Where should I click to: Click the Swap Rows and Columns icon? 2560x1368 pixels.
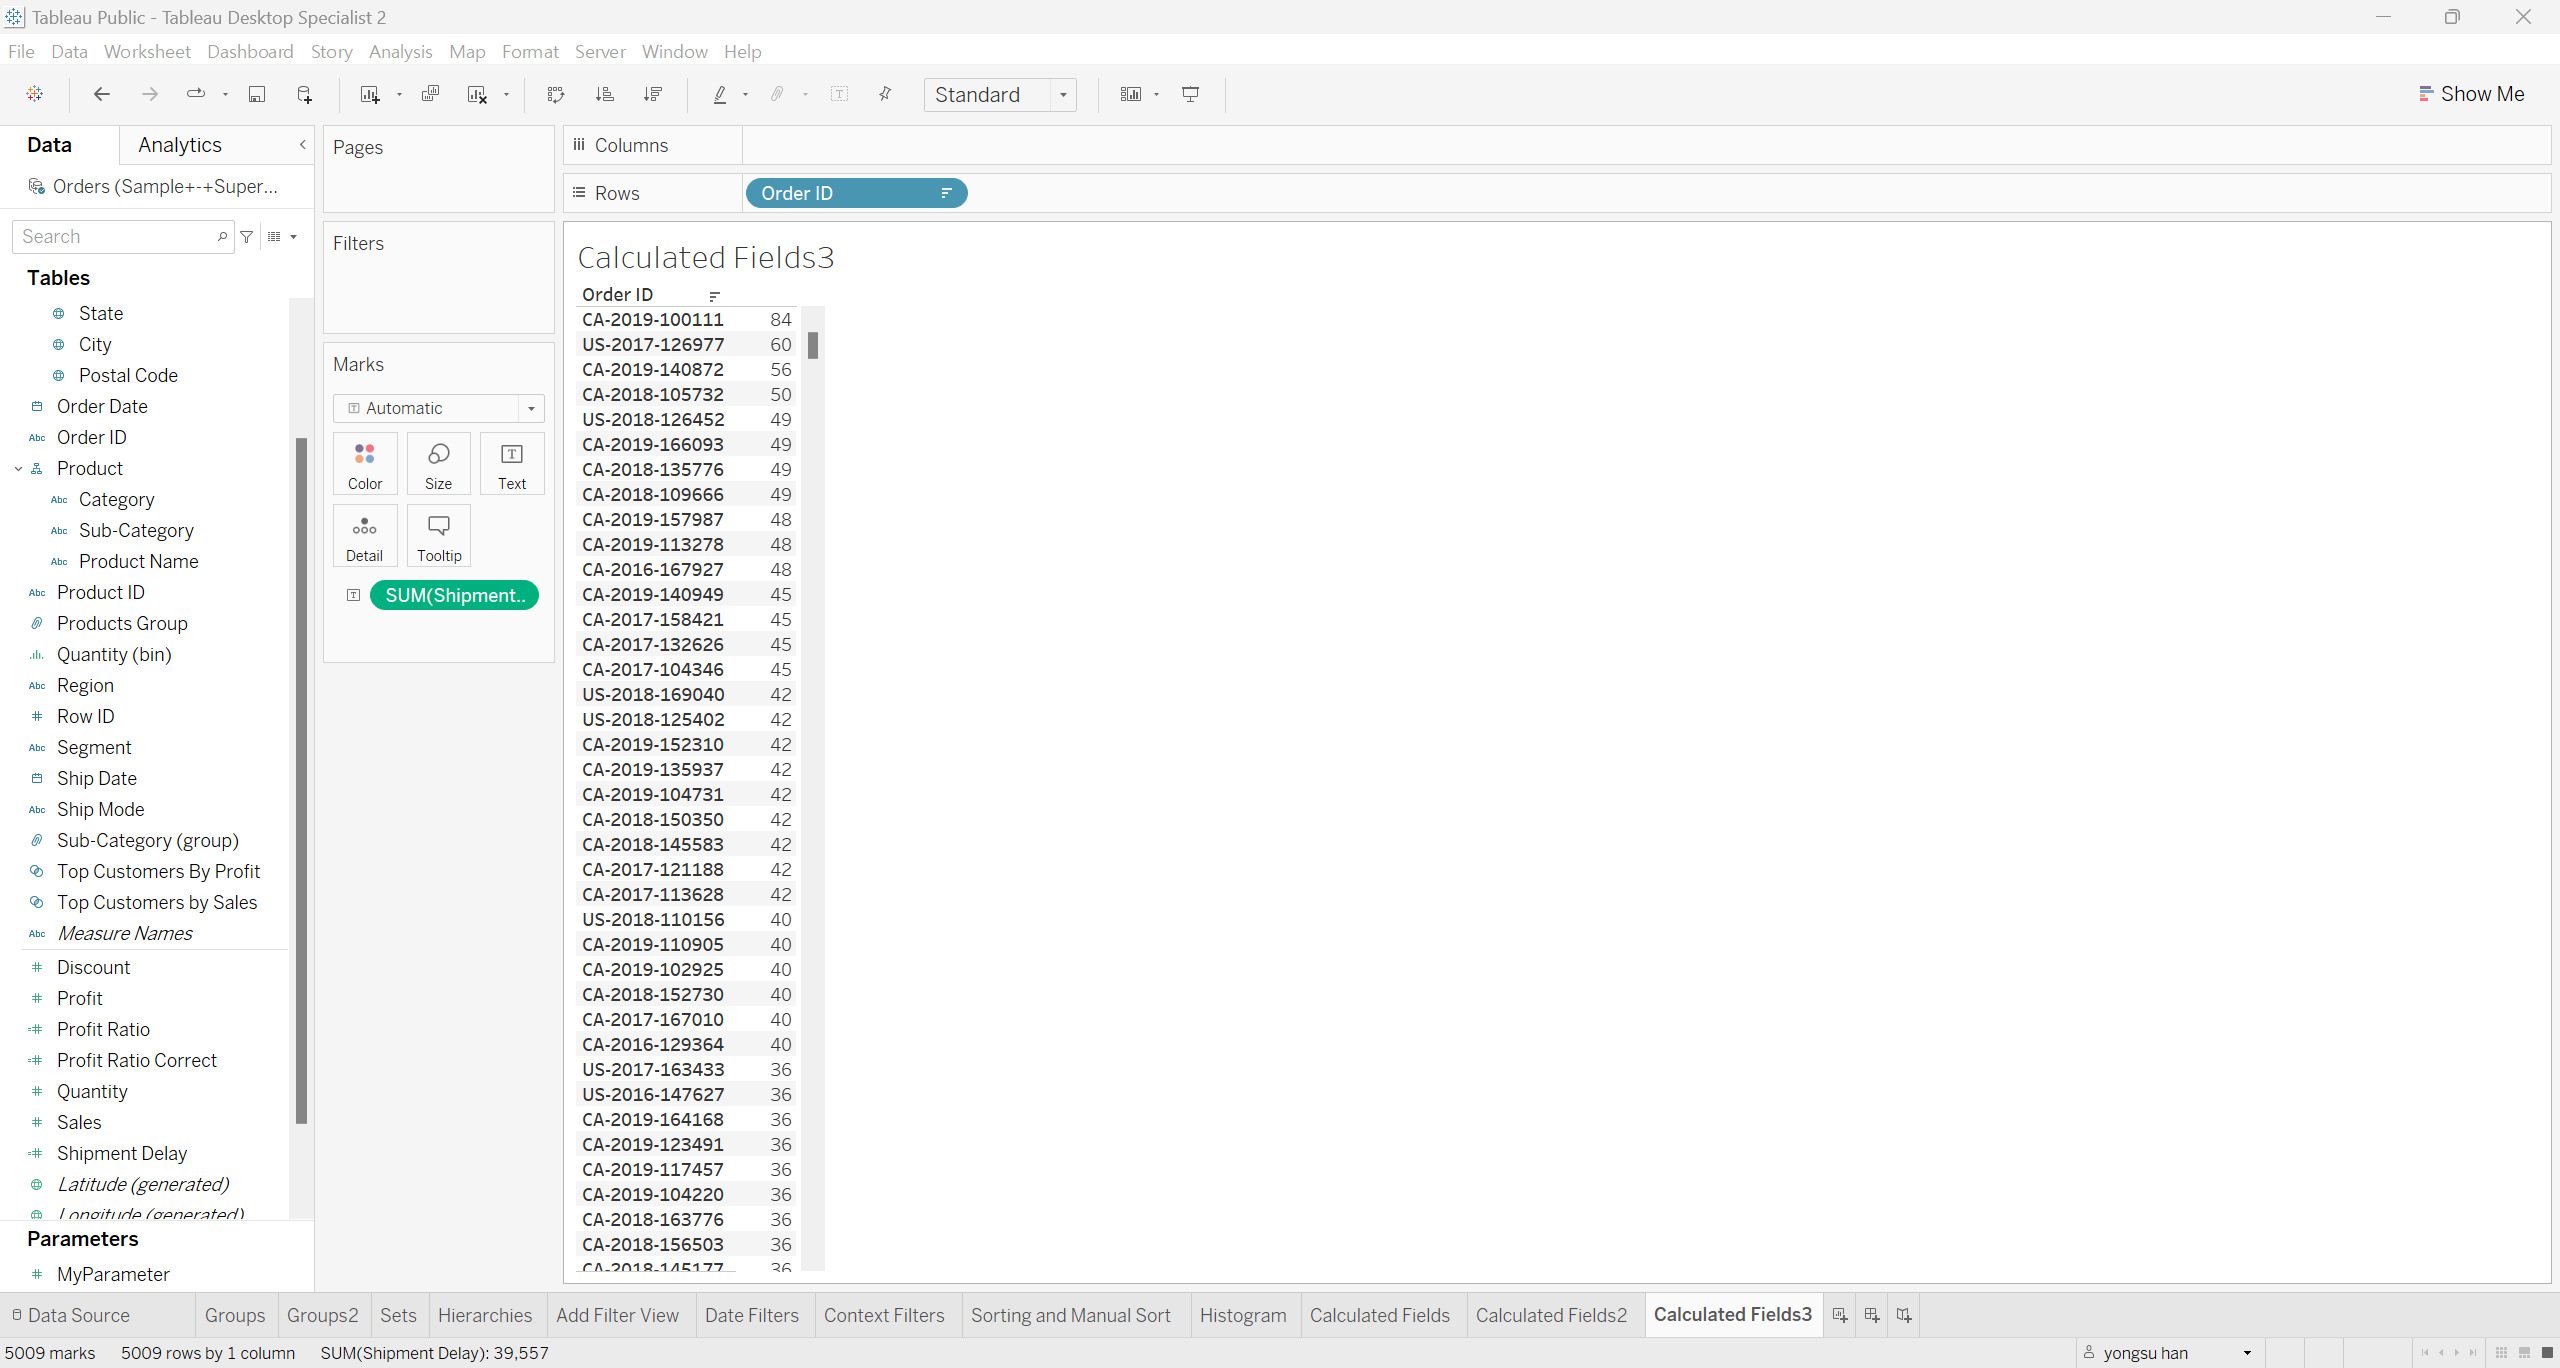click(x=556, y=94)
